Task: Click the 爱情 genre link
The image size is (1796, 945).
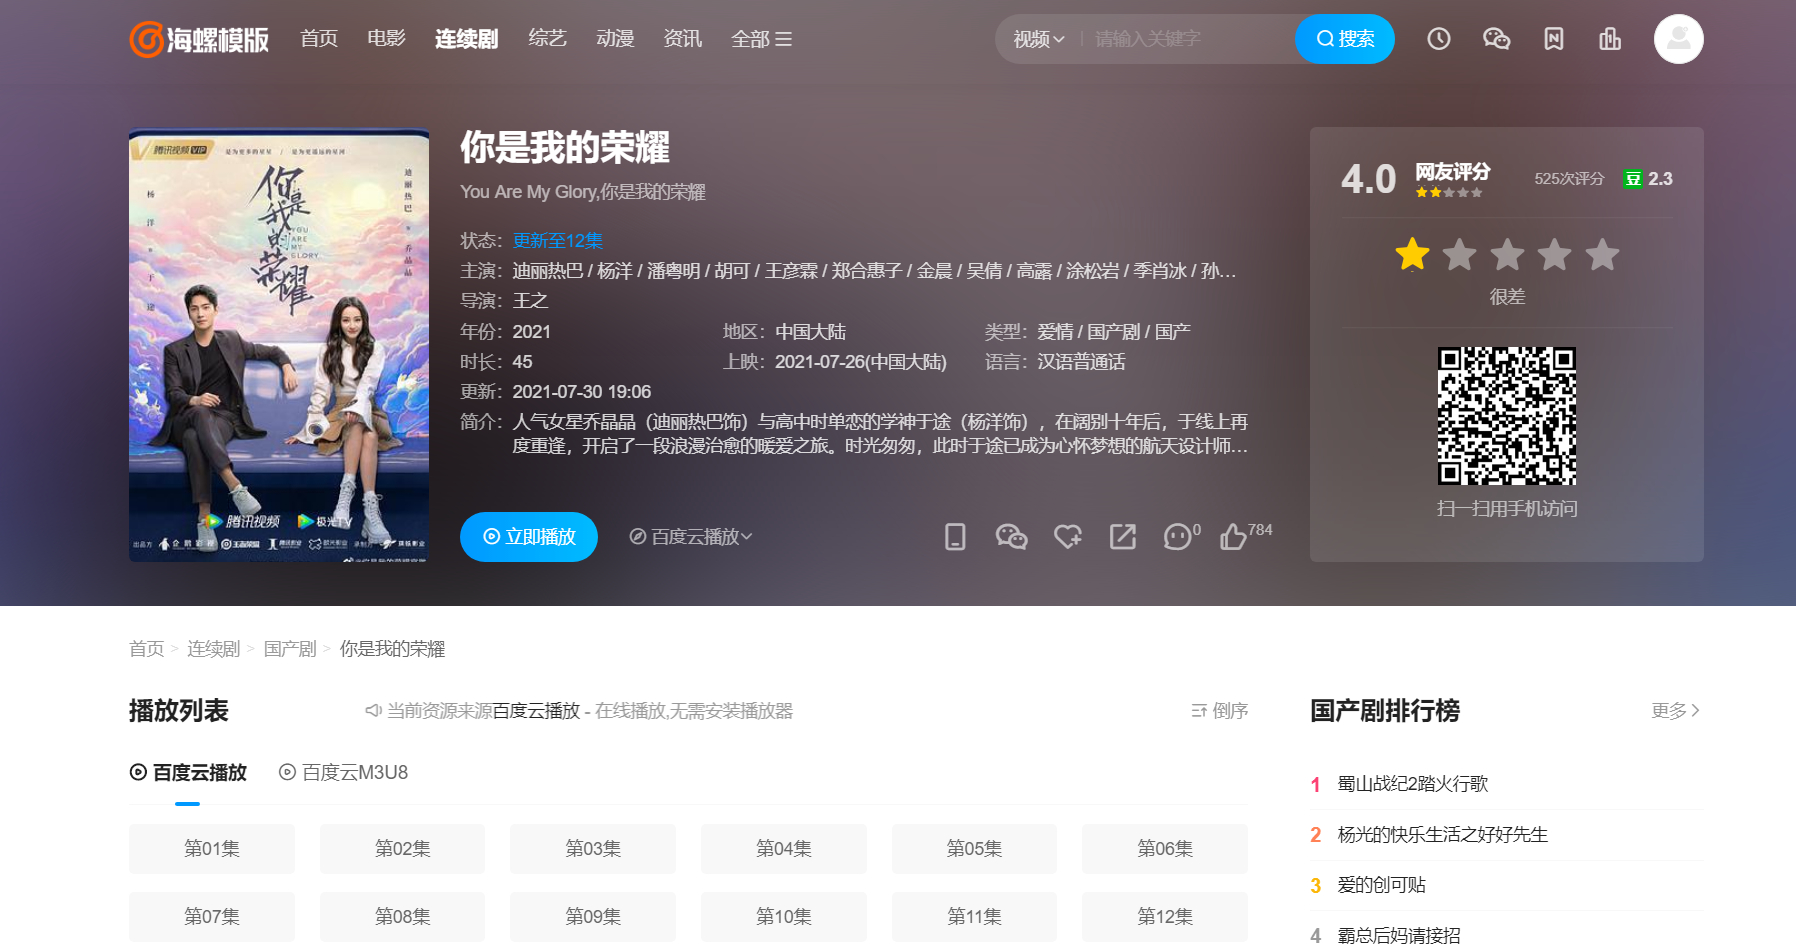Action: (1055, 332)
